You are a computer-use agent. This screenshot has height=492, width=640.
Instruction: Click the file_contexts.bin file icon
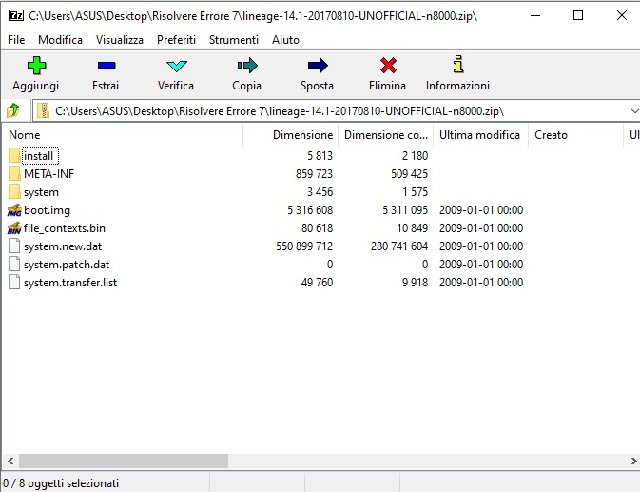click(x=15, y=228)
